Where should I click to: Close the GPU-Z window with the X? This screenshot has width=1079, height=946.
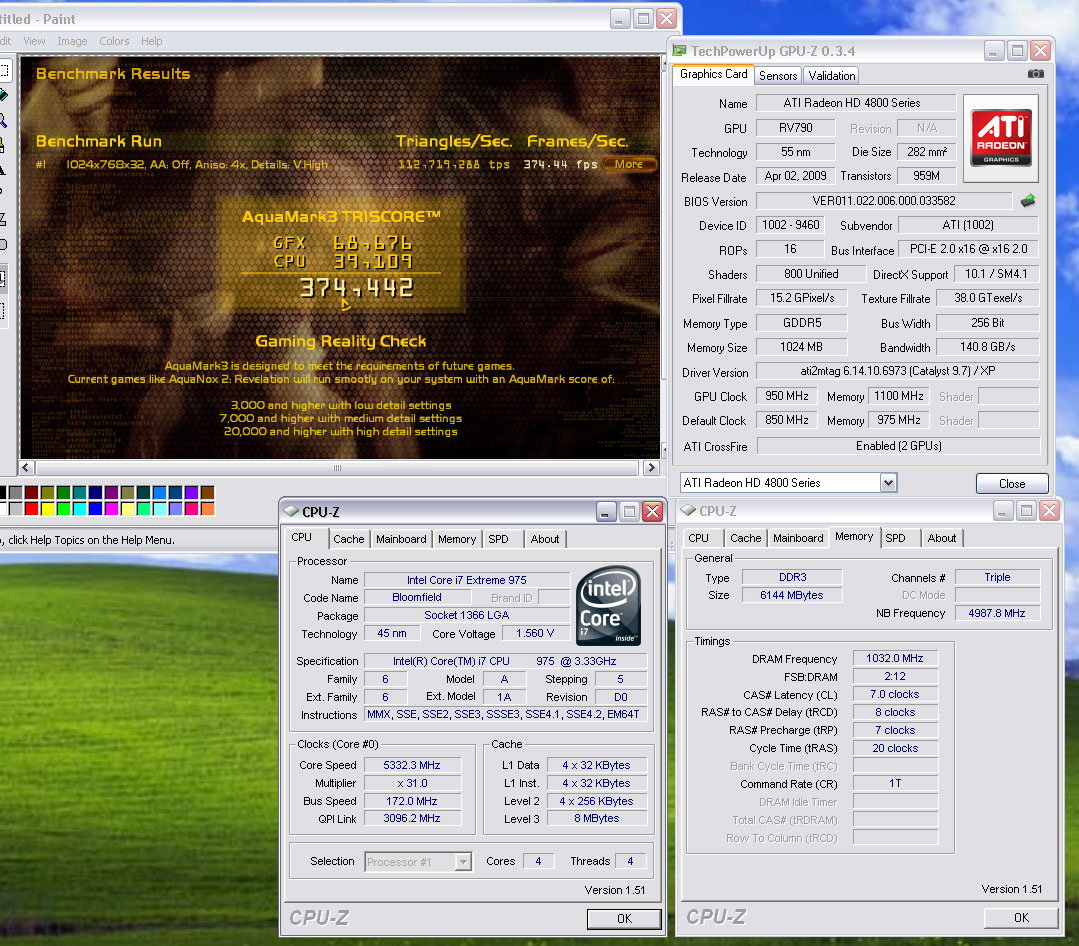tap(1040, 50)
